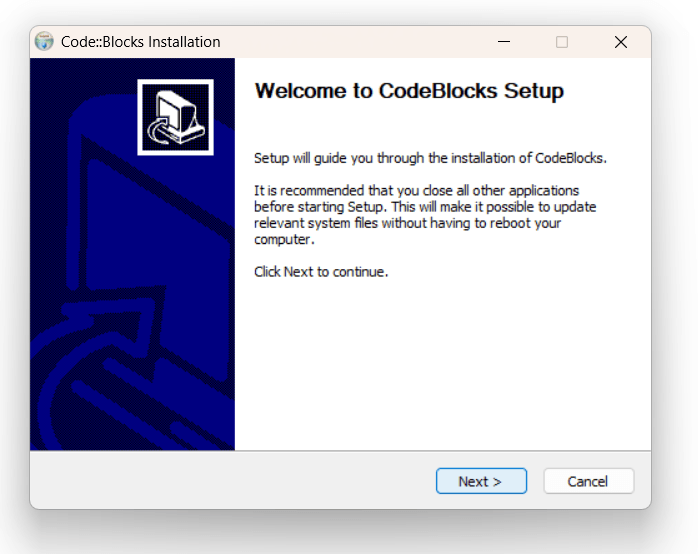Click grey footer area left of Next
Image resolution: width=698 pixels, height=554 pixels.
[230, 481]
